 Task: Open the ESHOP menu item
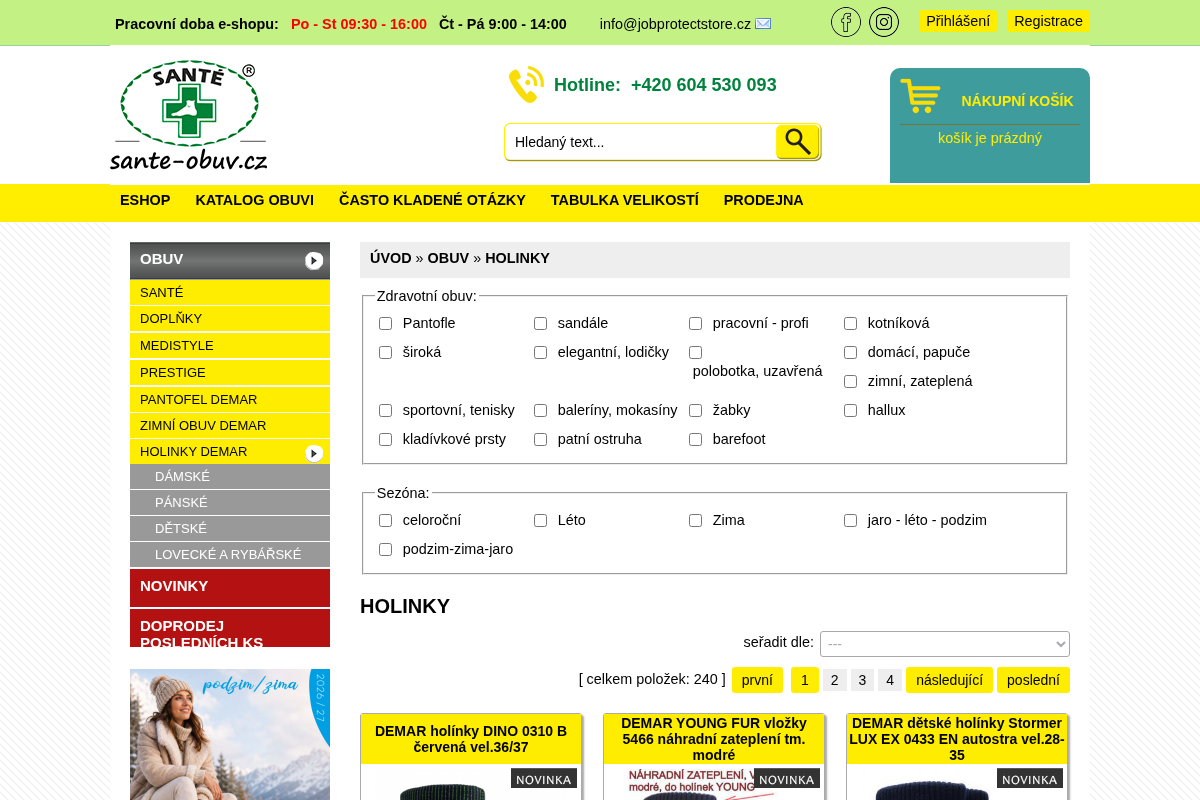coord(145,200)
